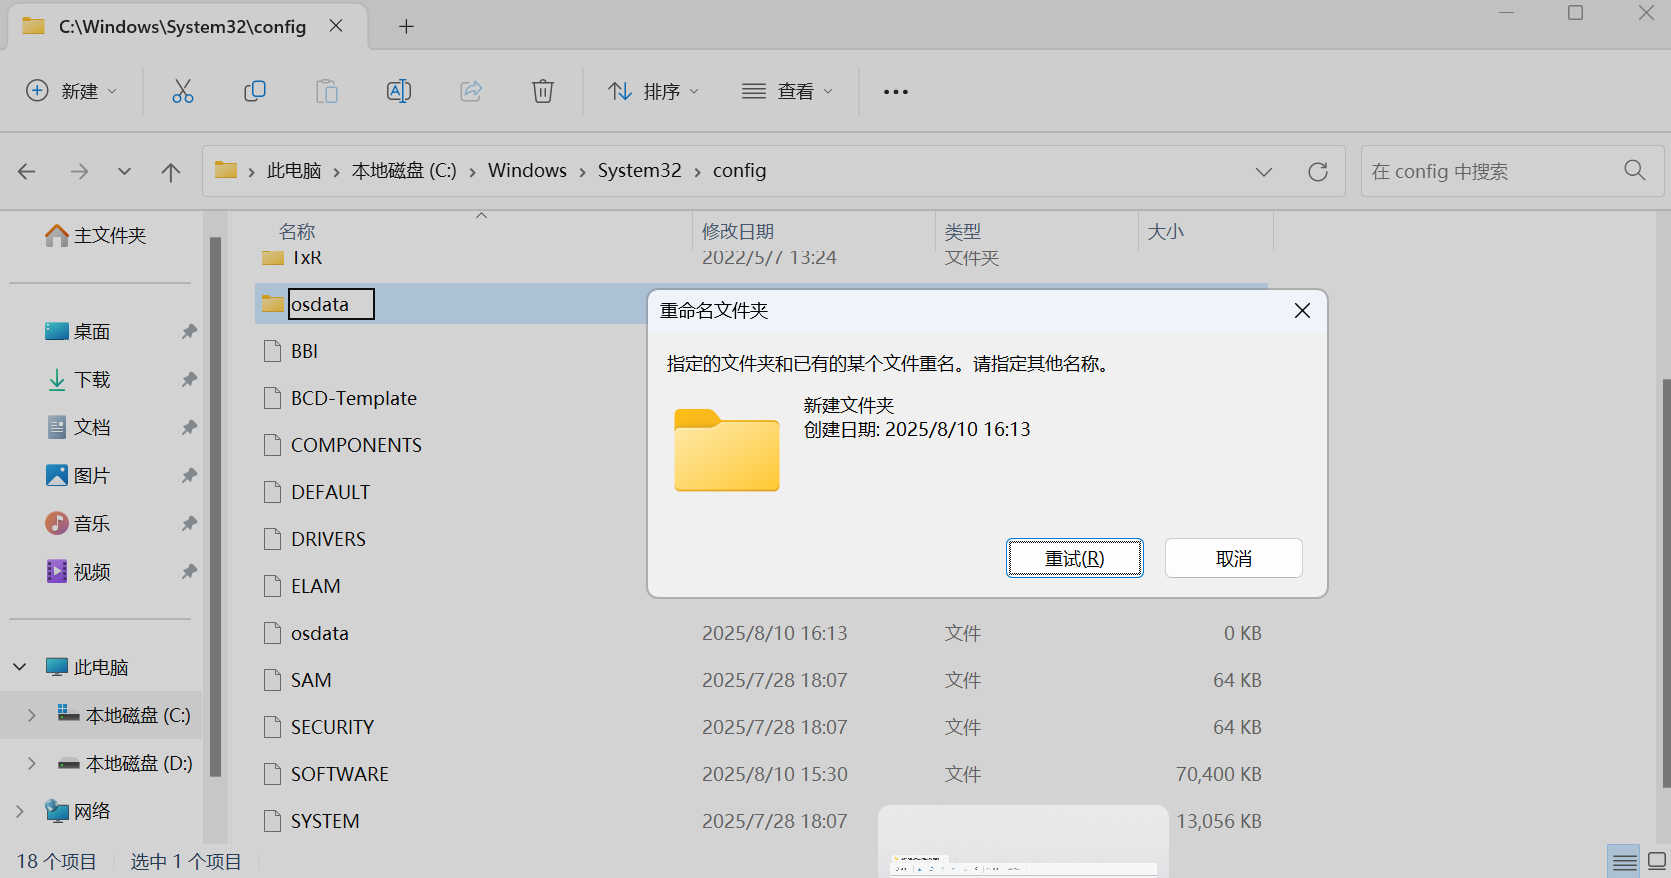This screenshot has width=1671, height=878.
Task: Click the Delete trash can icon
Action: pos(543,91)
